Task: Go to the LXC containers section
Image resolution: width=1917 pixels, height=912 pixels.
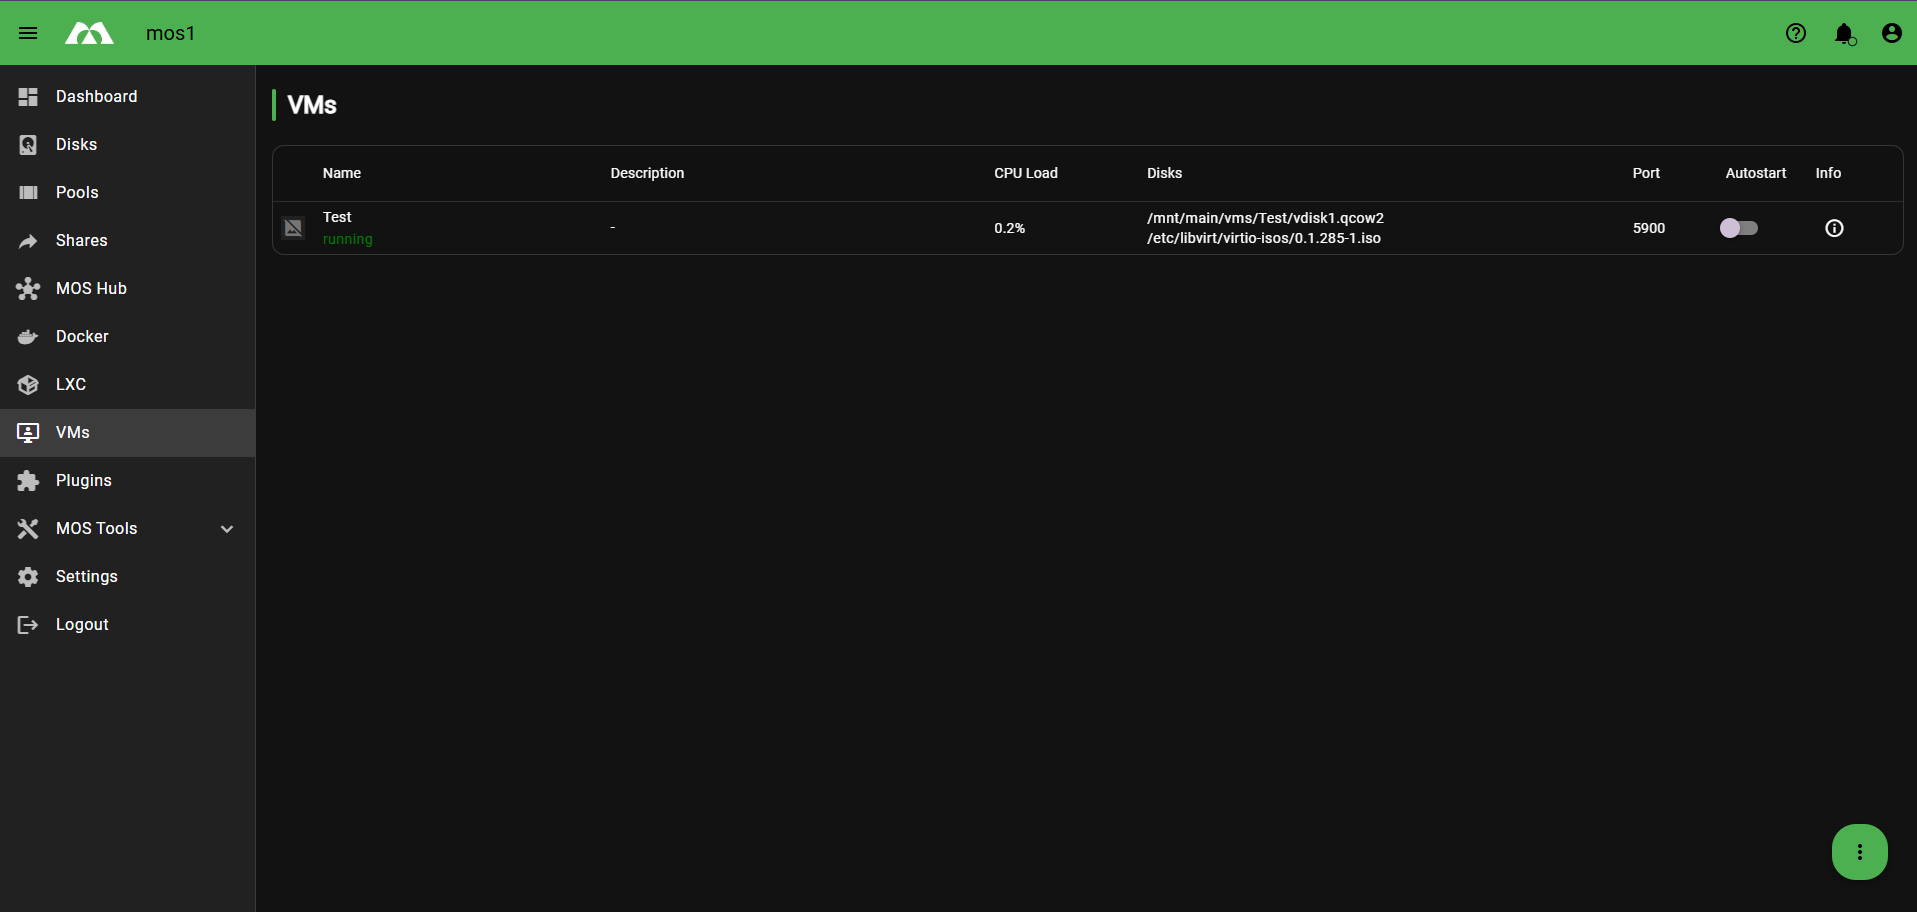Action: 71,384
